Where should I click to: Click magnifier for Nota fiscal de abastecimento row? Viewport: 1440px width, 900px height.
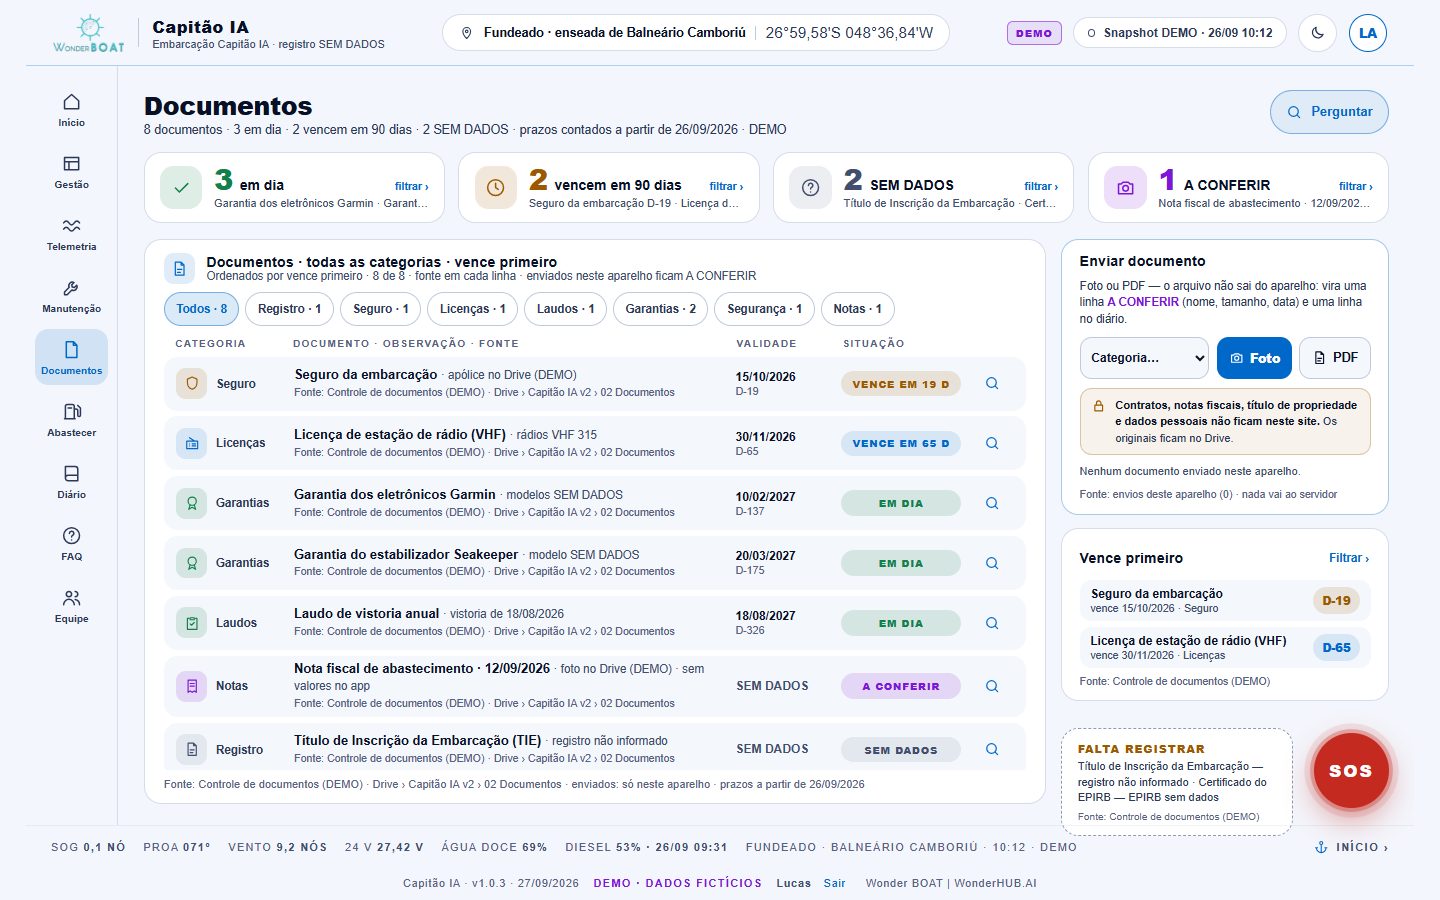click(992, 686)
